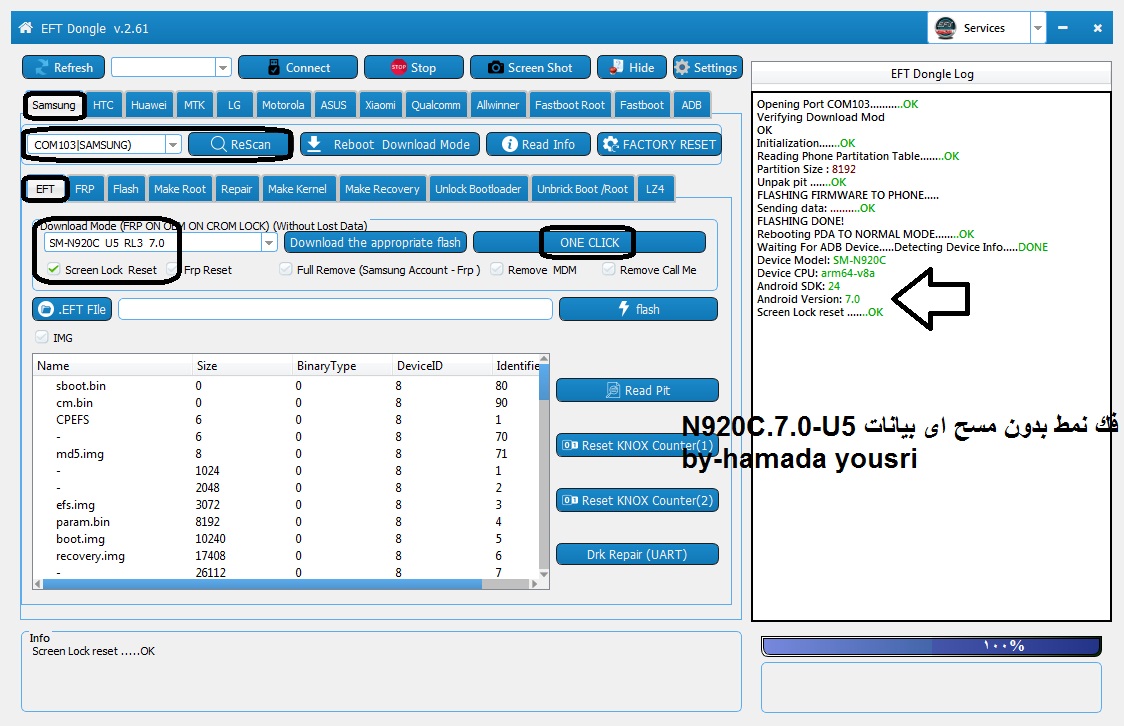The image size is (1124, 726).
Task: Select the Unlock Bootloader sub-tab
Action: pos(478,189)
